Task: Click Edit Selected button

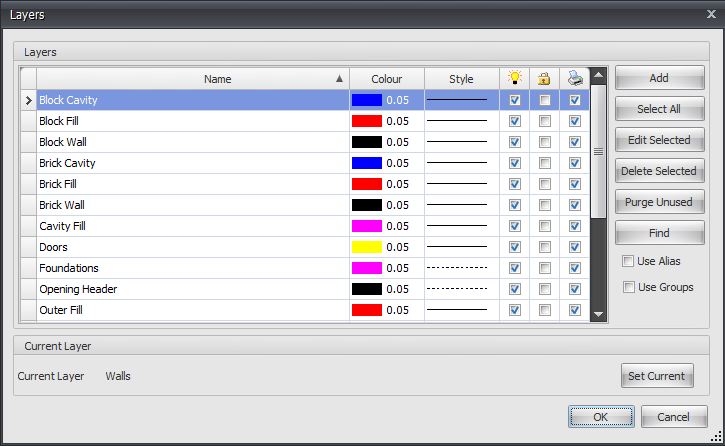Action: 659,140
